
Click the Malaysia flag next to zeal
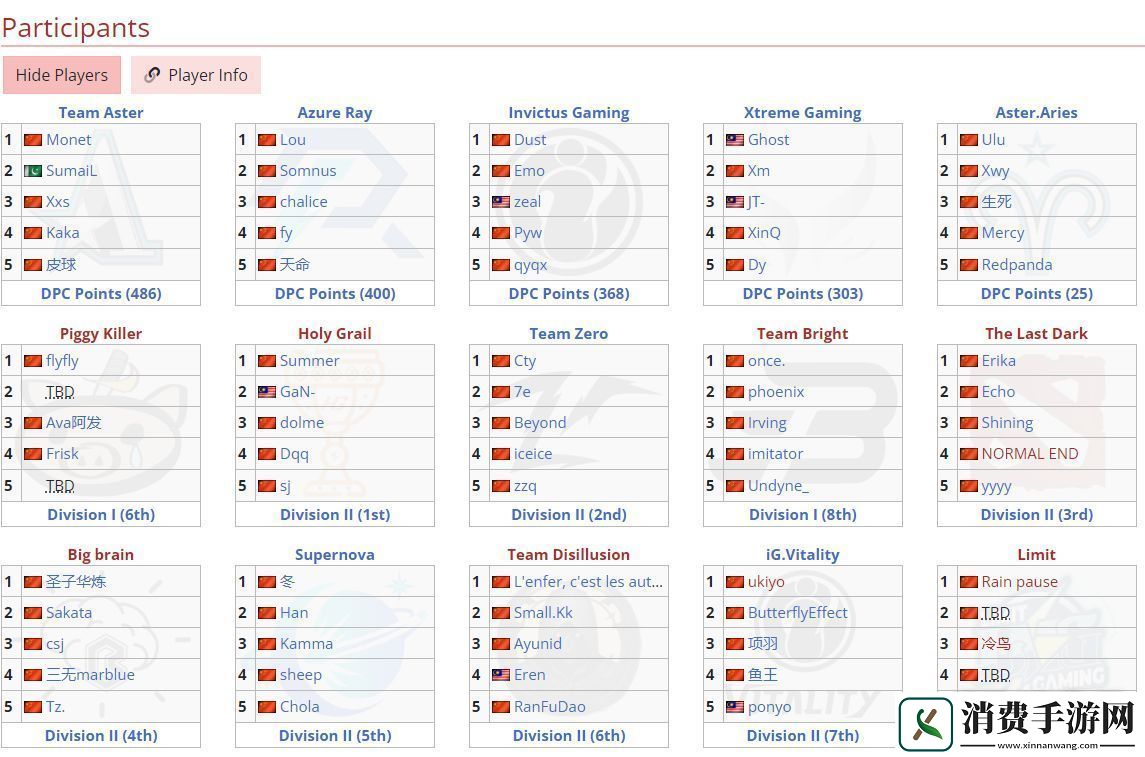click(501, 202)
